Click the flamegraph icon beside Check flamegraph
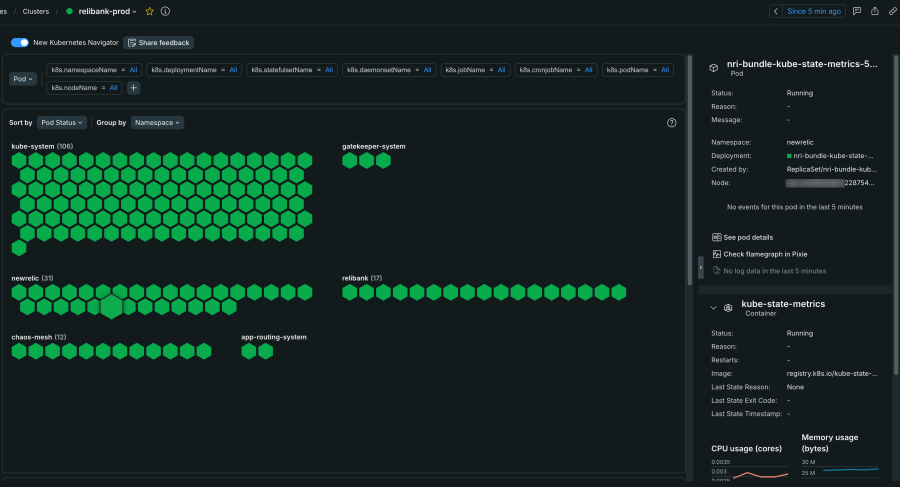The width and height of the screenshot is (900, 487). pos(716,254)
